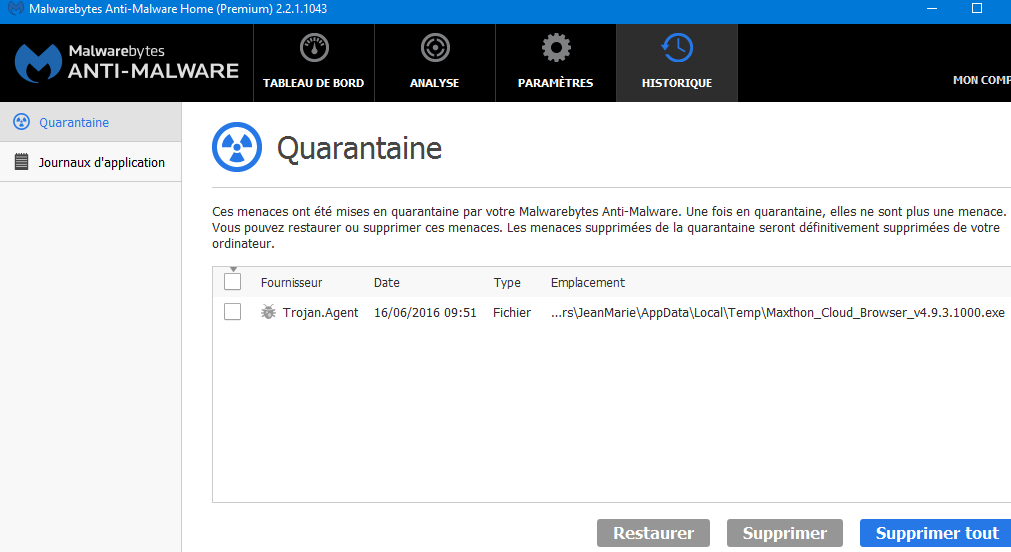The width and height of the screenshot is (1011, 552).
Task: Click the Supprimer tout button
Action: [936, 533]
